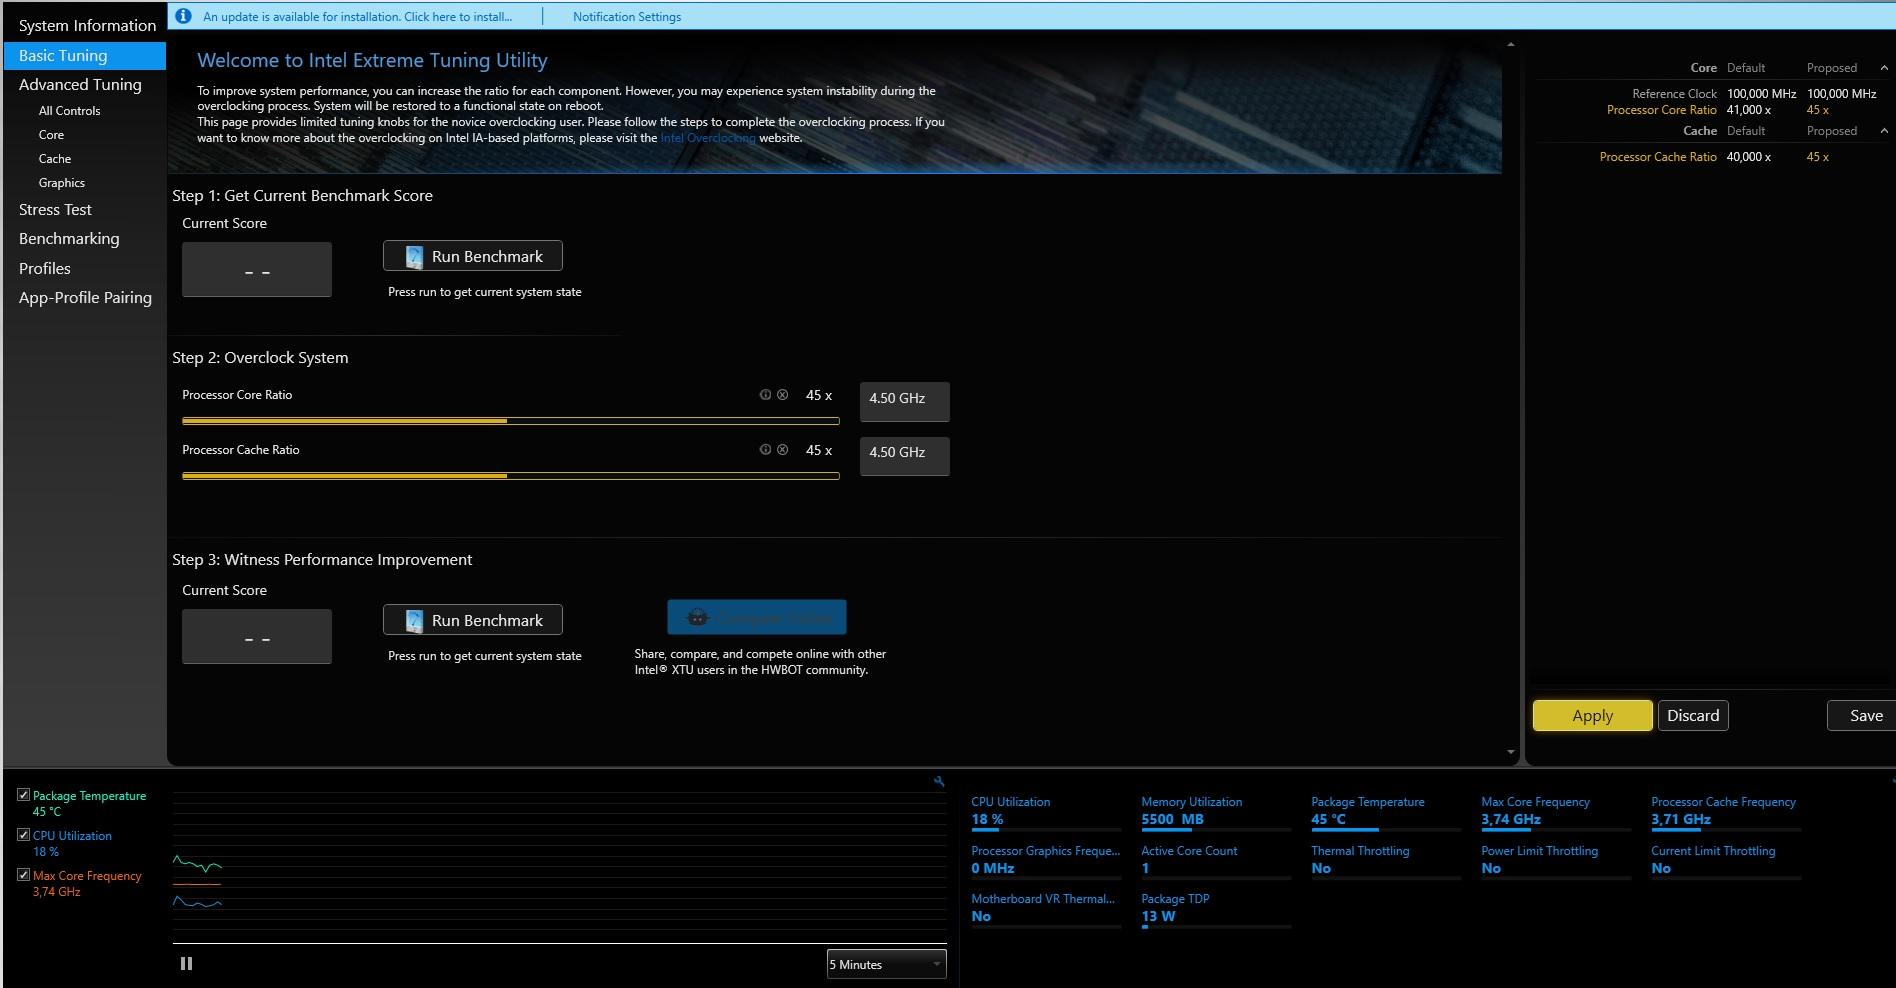Image resolution: width=1896 pixels, height=988 pixels.
Task: Select Motherboard VR Thermal tile
Action: click(1046, 909)
